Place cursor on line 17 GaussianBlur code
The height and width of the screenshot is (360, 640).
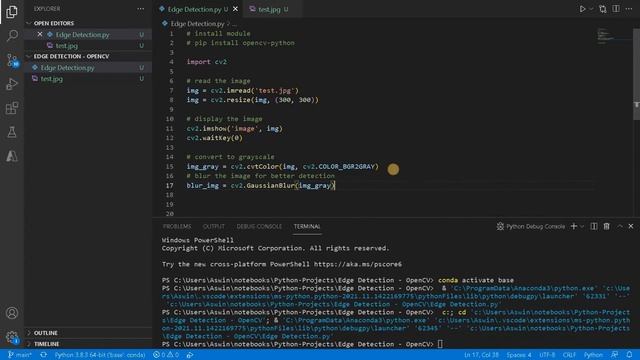(261, 186)
